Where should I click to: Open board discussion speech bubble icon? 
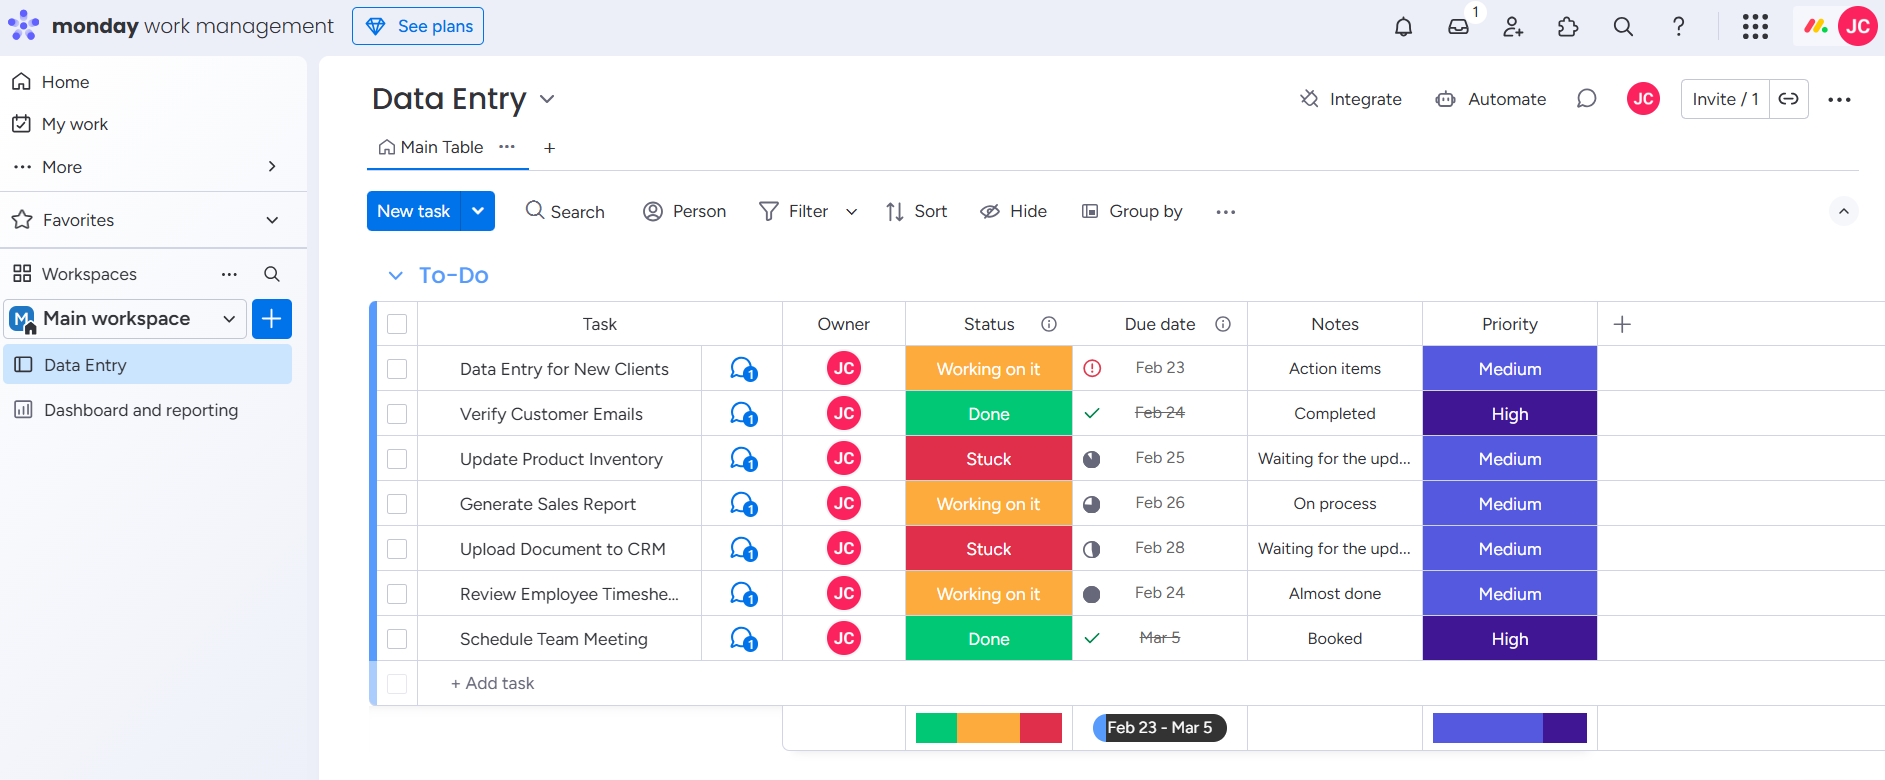click(1586, 99)
